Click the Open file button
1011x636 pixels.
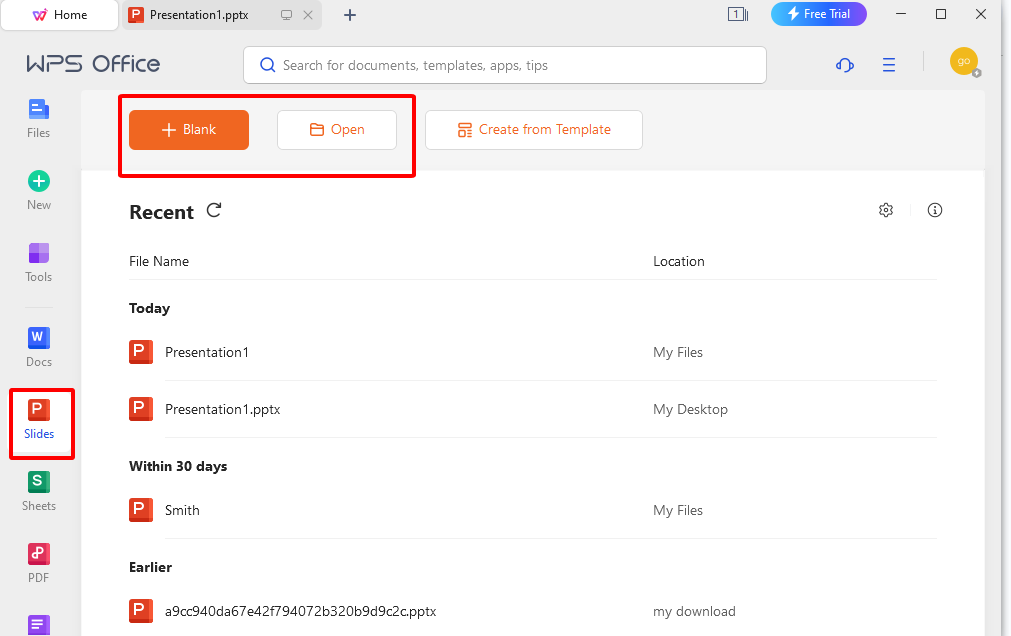[x=337, y=130]
